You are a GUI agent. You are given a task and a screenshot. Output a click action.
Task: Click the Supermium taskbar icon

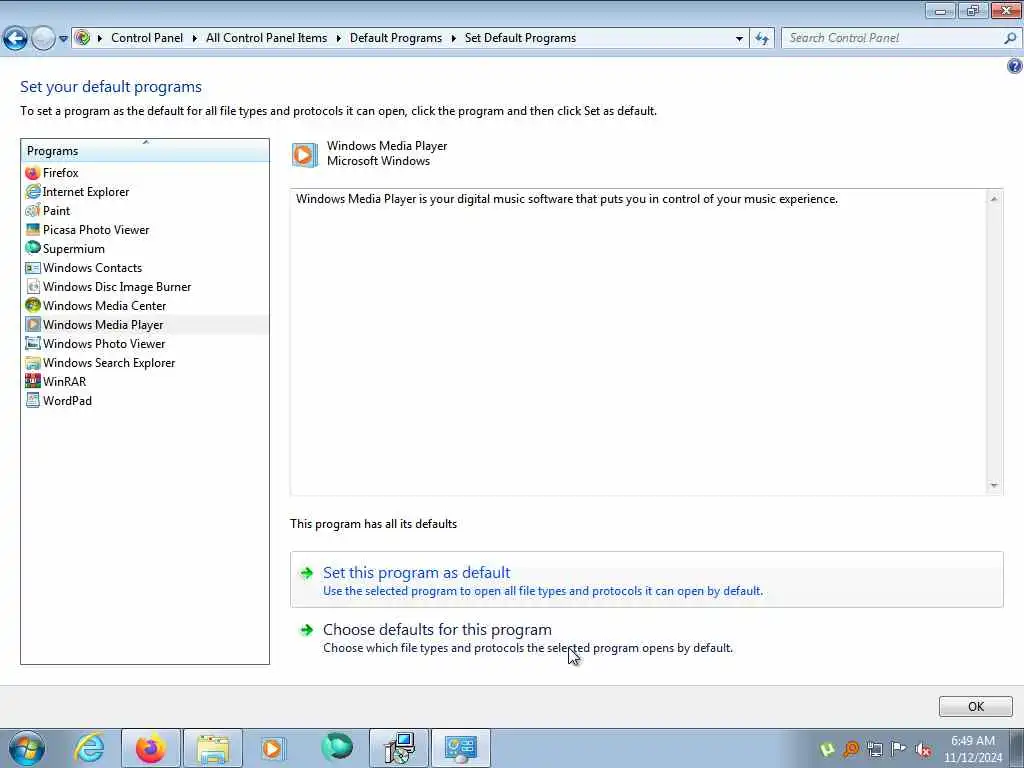(x=337, y=748)
